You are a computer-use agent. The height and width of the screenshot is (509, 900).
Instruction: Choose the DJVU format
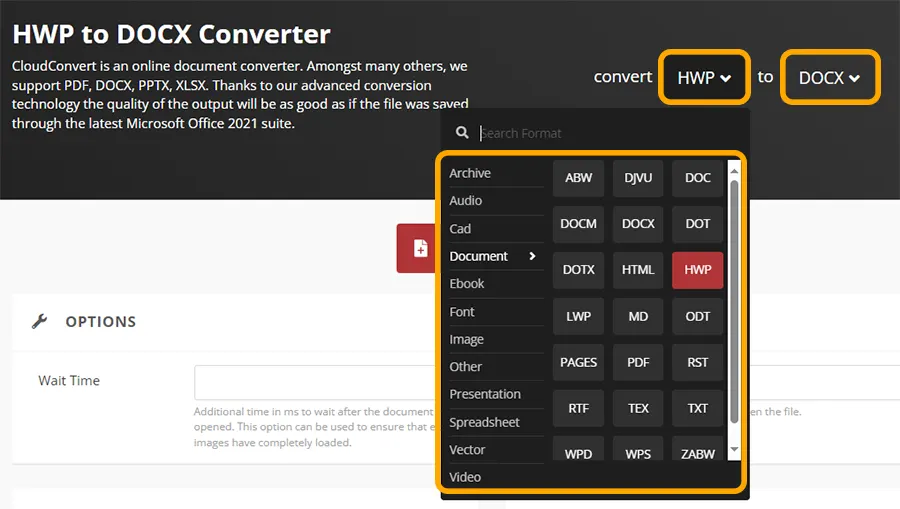click(638, 178)
